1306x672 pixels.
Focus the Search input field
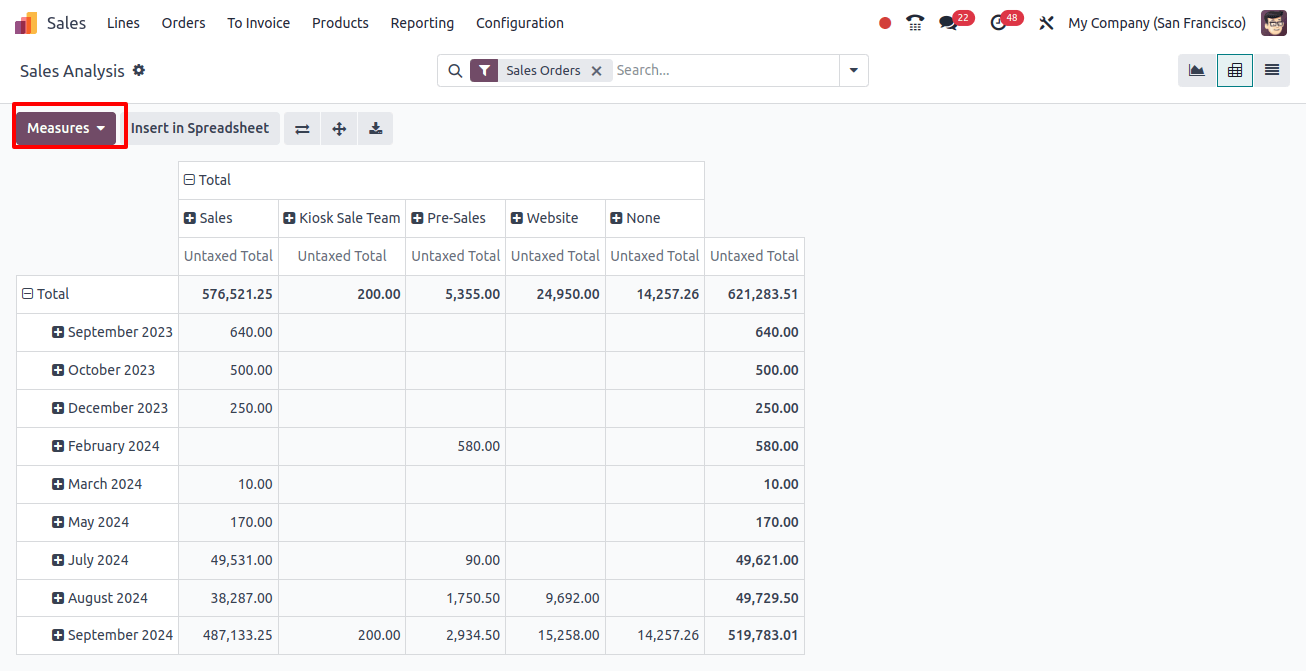[x=726, y=71]
